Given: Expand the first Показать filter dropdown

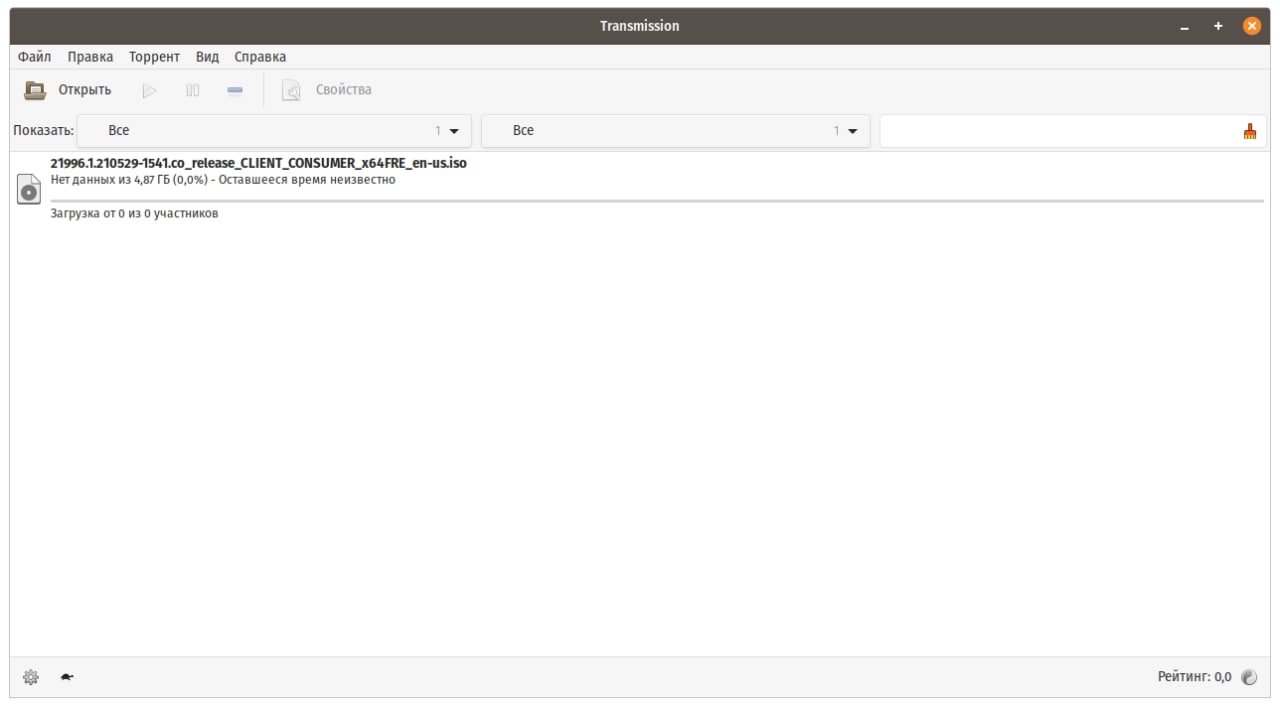Looking at the screenshot, I should 274,131.
